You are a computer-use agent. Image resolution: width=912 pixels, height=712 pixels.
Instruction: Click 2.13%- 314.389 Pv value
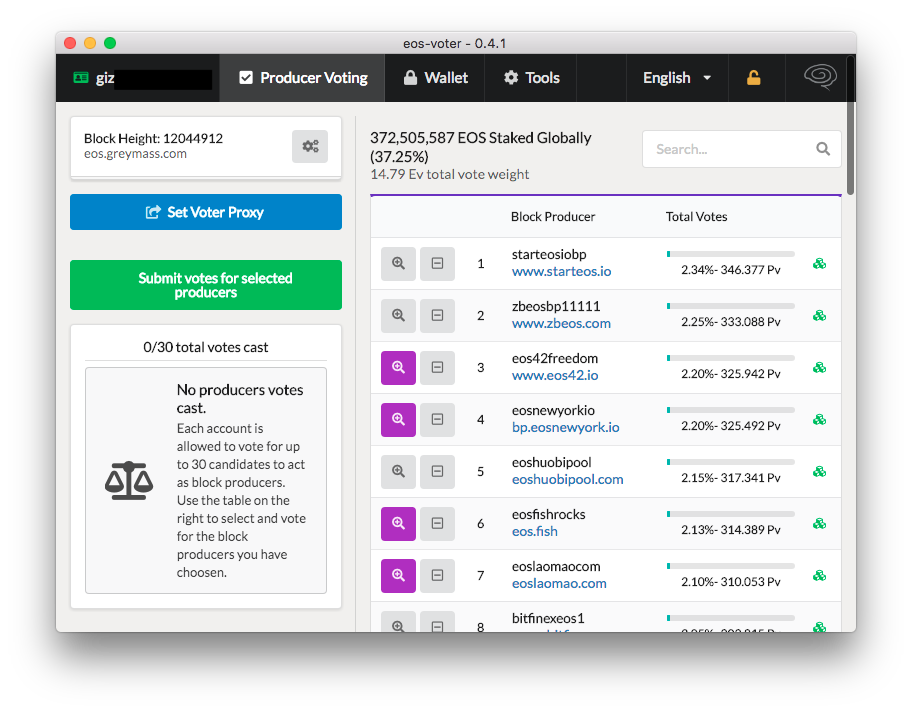731,530
